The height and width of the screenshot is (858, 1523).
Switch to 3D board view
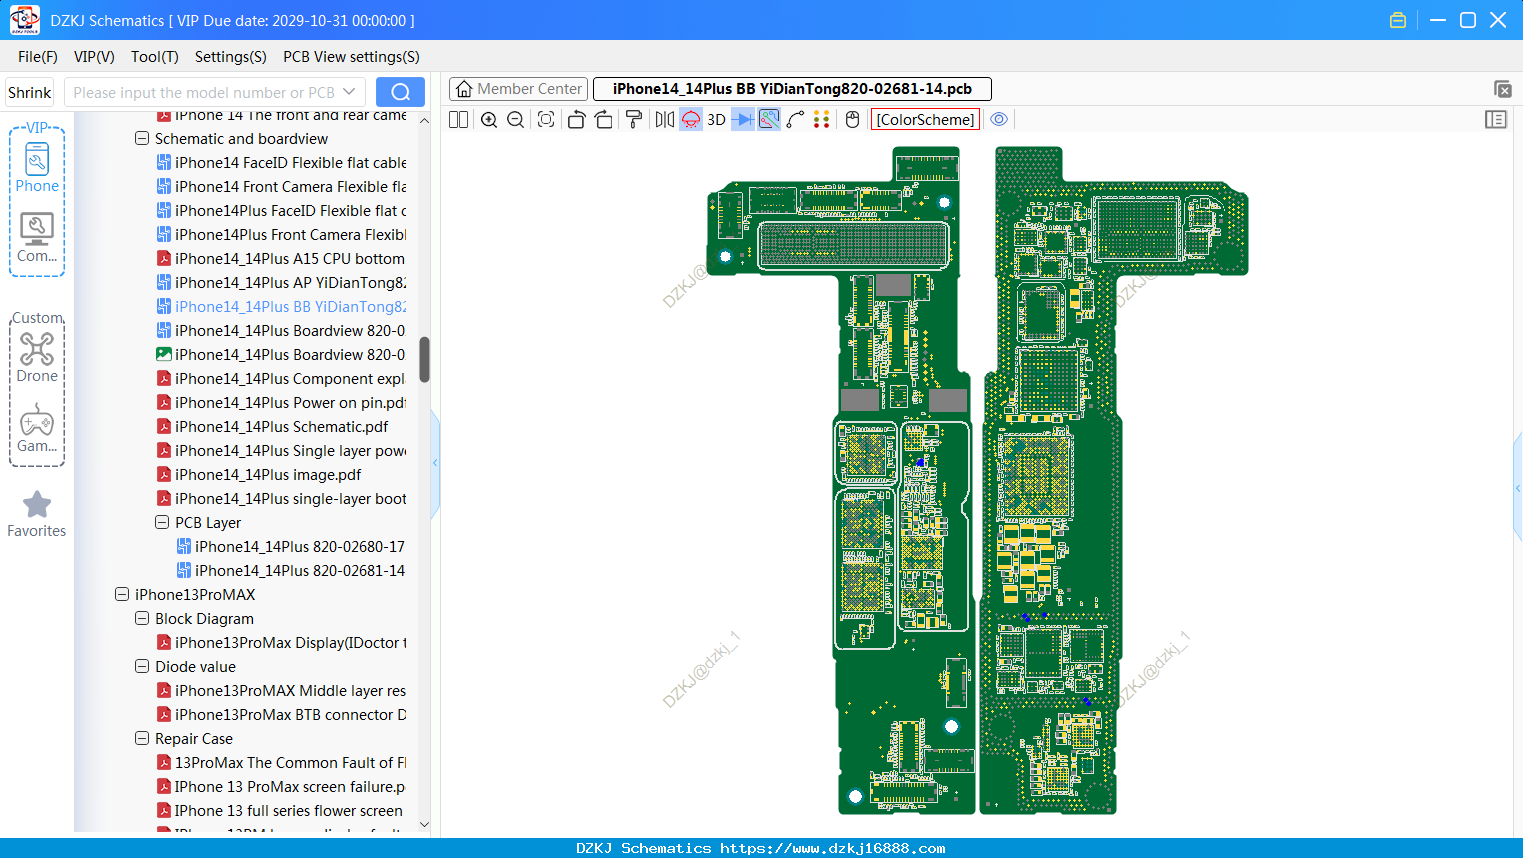[x=716, y=120]
